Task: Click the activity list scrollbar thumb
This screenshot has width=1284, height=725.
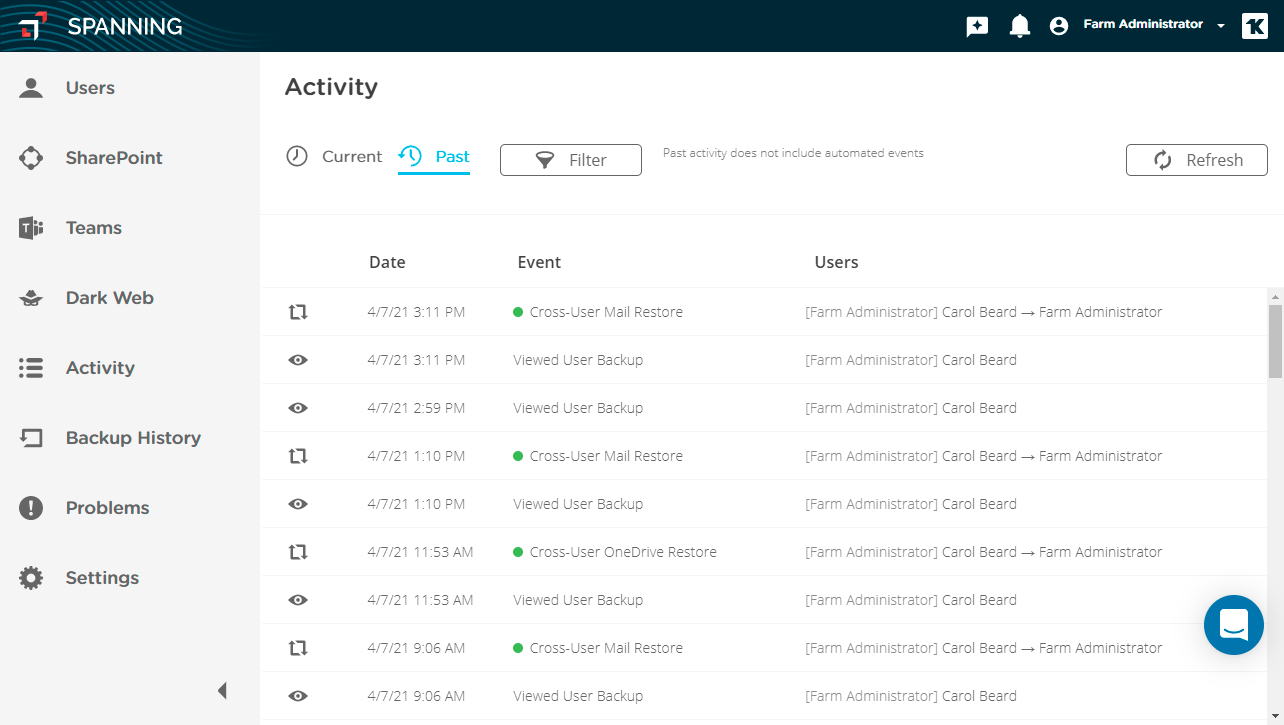Action: coord(1275,341)
